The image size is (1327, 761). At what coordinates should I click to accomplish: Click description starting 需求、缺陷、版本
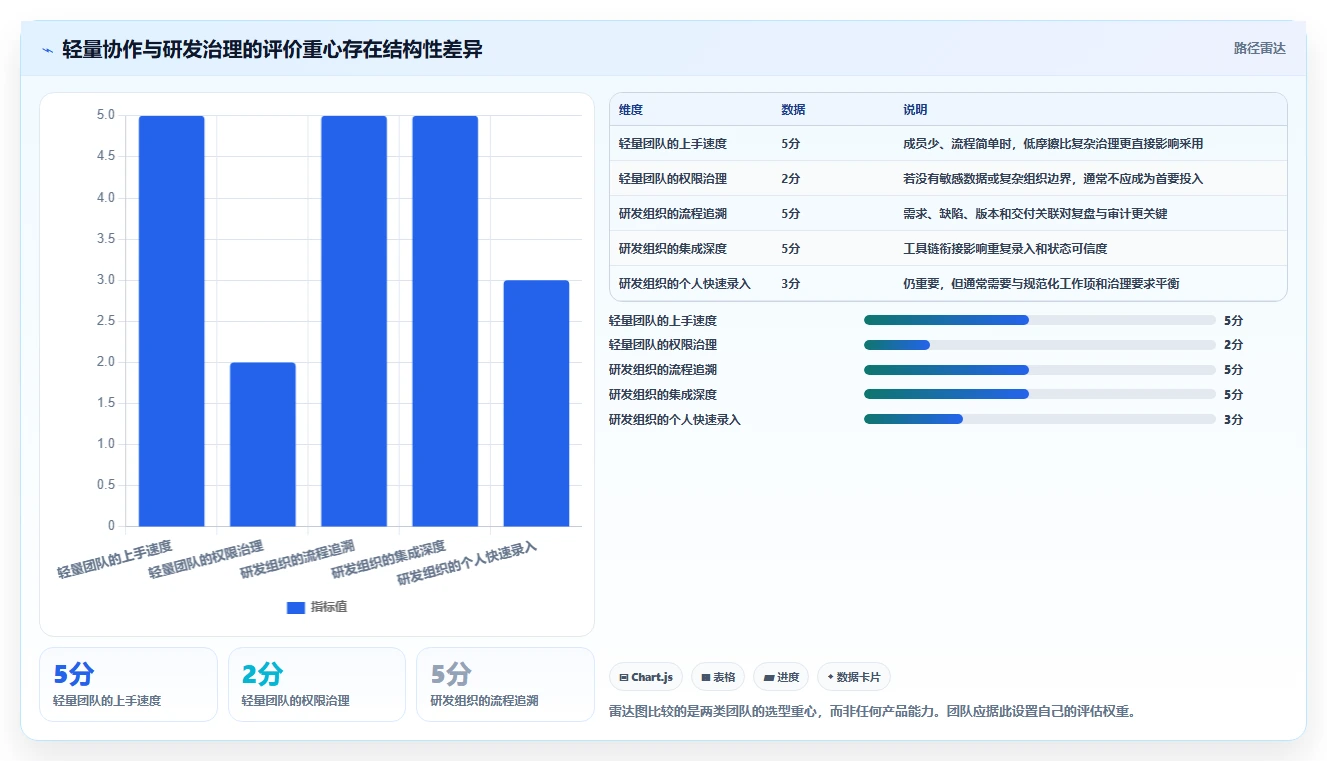tap(1035, 214)
